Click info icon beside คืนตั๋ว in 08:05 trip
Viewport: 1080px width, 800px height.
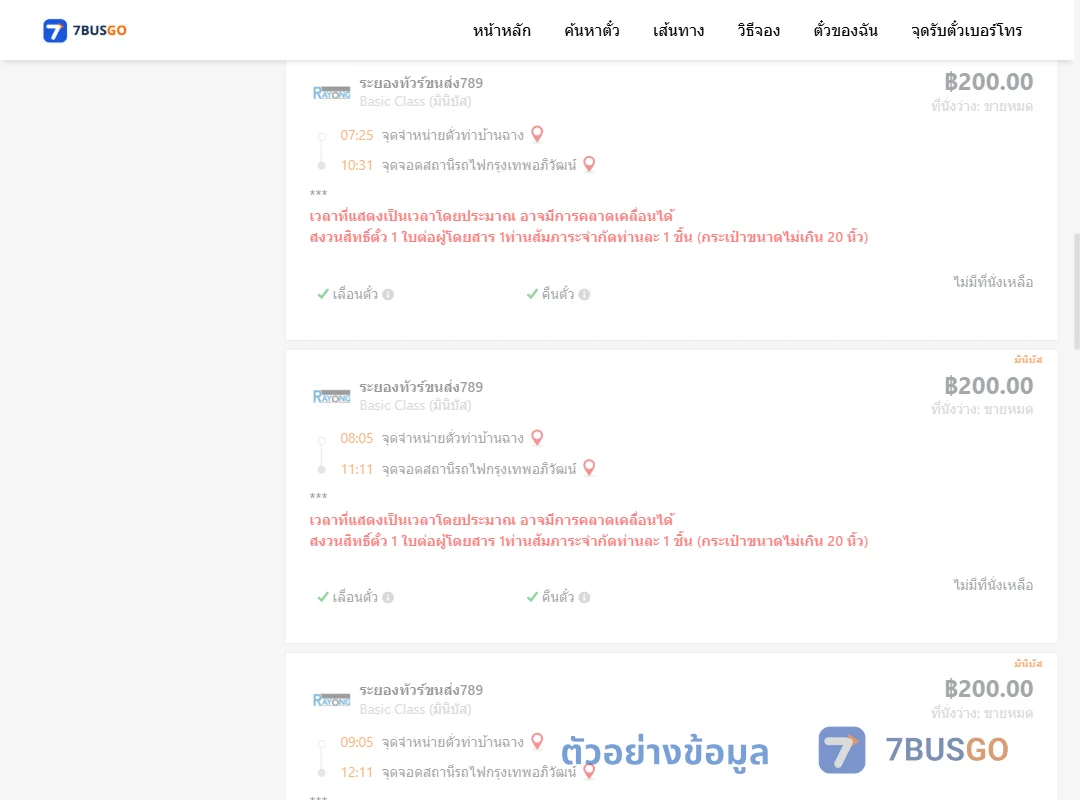click(x=584, y=597)
